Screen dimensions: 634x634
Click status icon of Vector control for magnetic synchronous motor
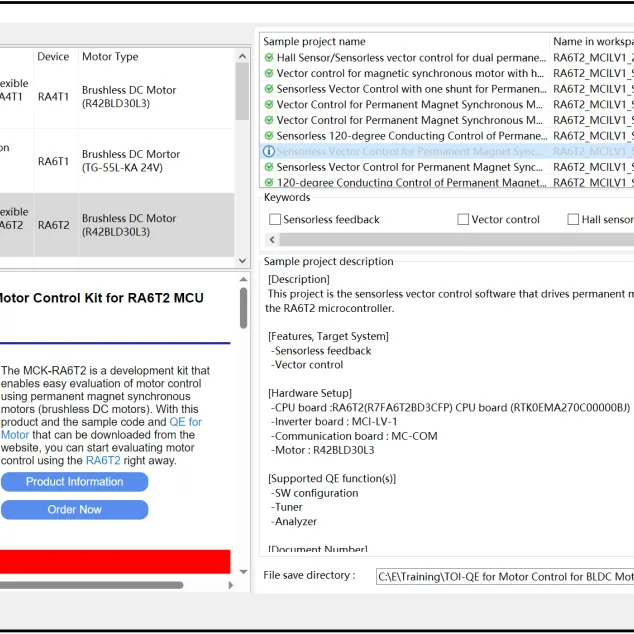(268, 73)
